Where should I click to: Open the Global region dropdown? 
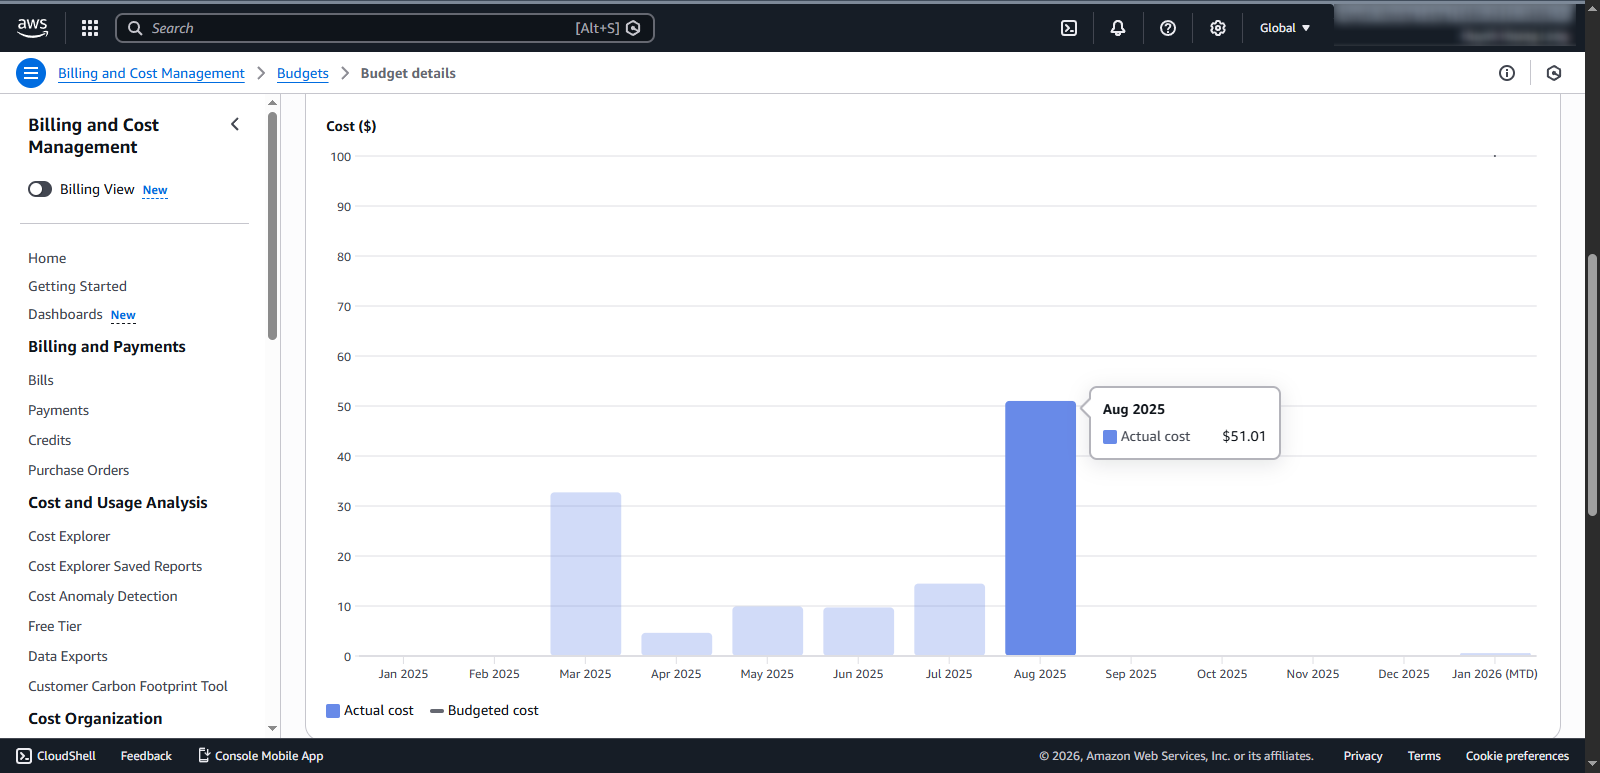point(1285,28)
